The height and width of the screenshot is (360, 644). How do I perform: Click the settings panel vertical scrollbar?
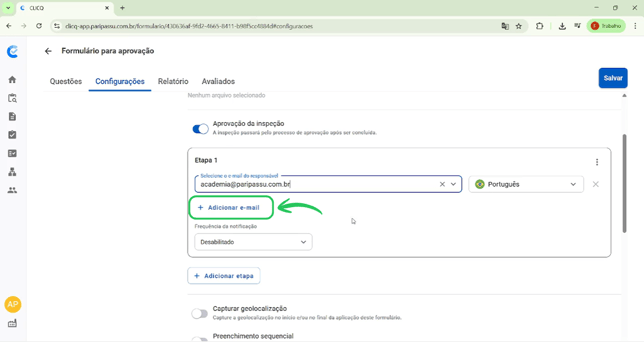pos(624,183)
